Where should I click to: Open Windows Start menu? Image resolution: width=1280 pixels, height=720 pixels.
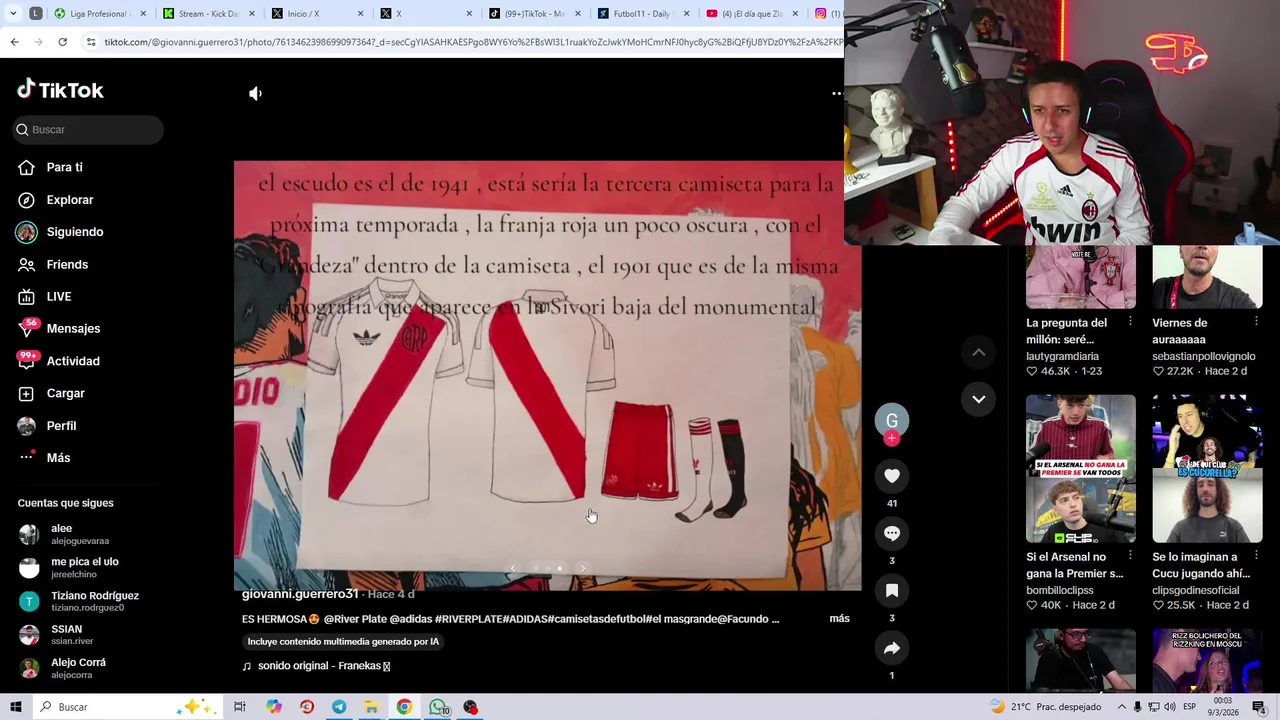click(15, 707)
